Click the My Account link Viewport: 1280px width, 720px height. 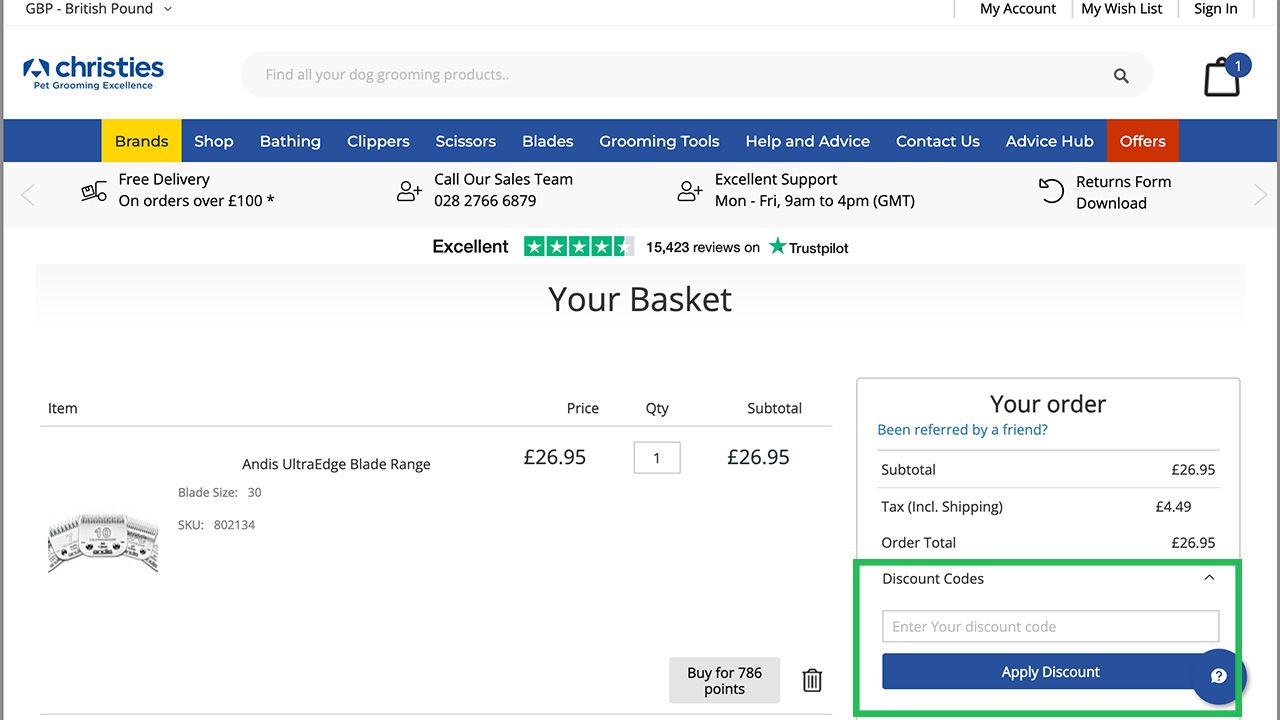1018,9
